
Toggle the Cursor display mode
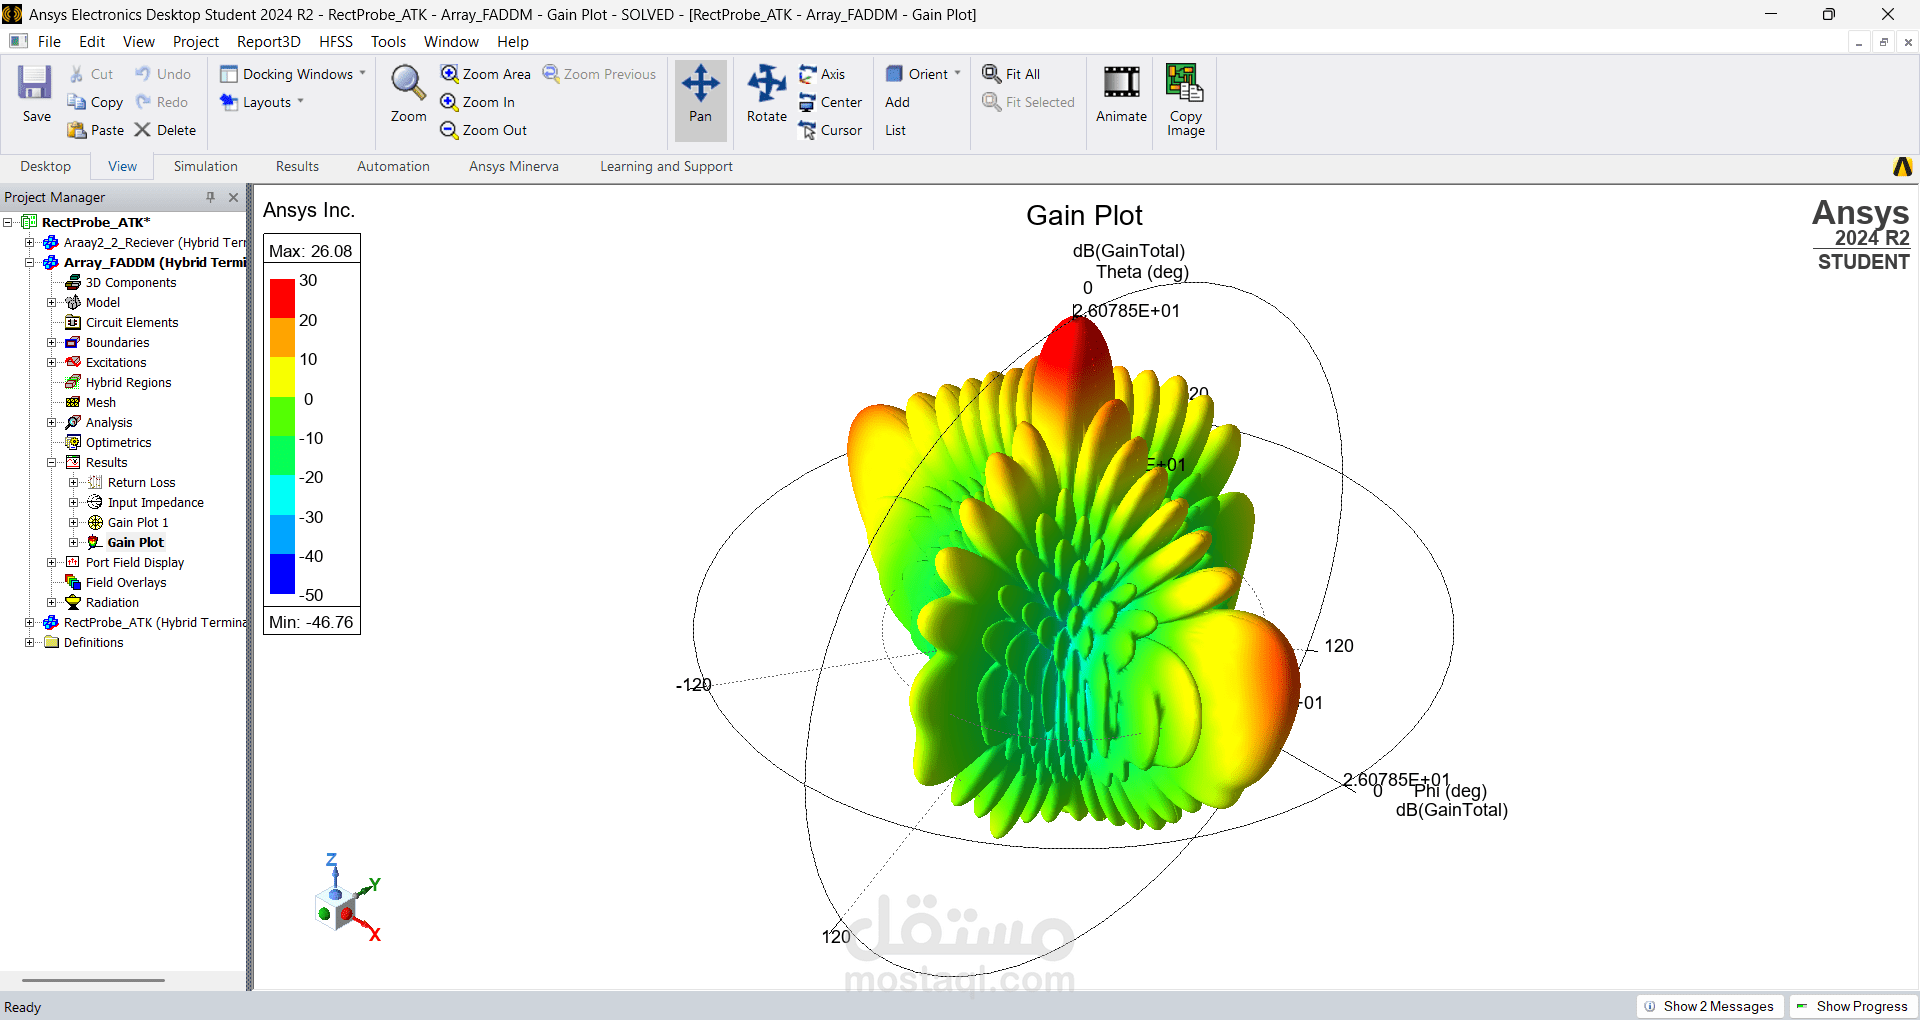pos(832,130)
